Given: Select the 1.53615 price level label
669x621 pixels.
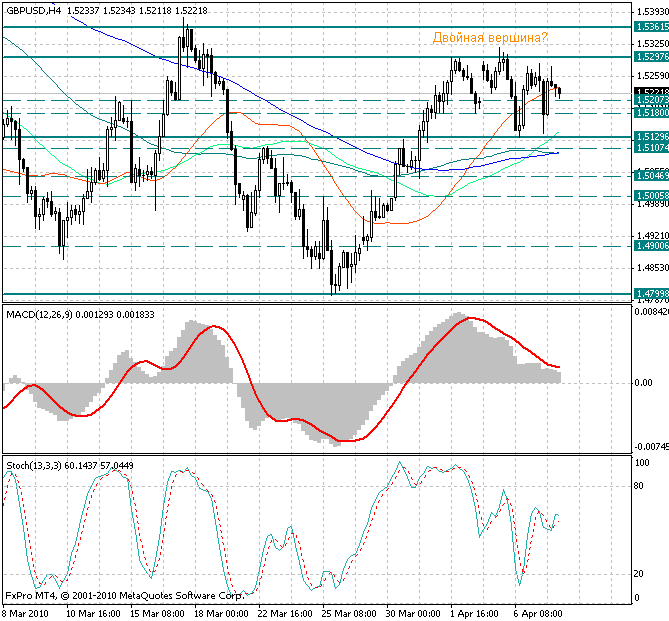Looking at the screenshot, I should (650, 27).
